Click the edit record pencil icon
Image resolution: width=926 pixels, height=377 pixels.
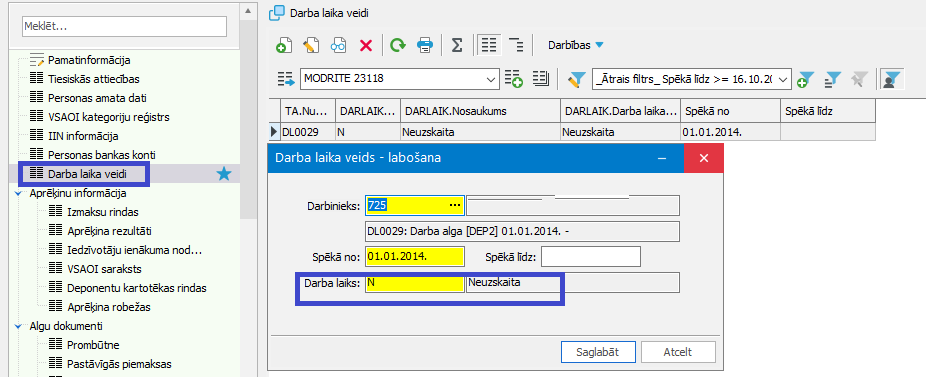(311, 46)
